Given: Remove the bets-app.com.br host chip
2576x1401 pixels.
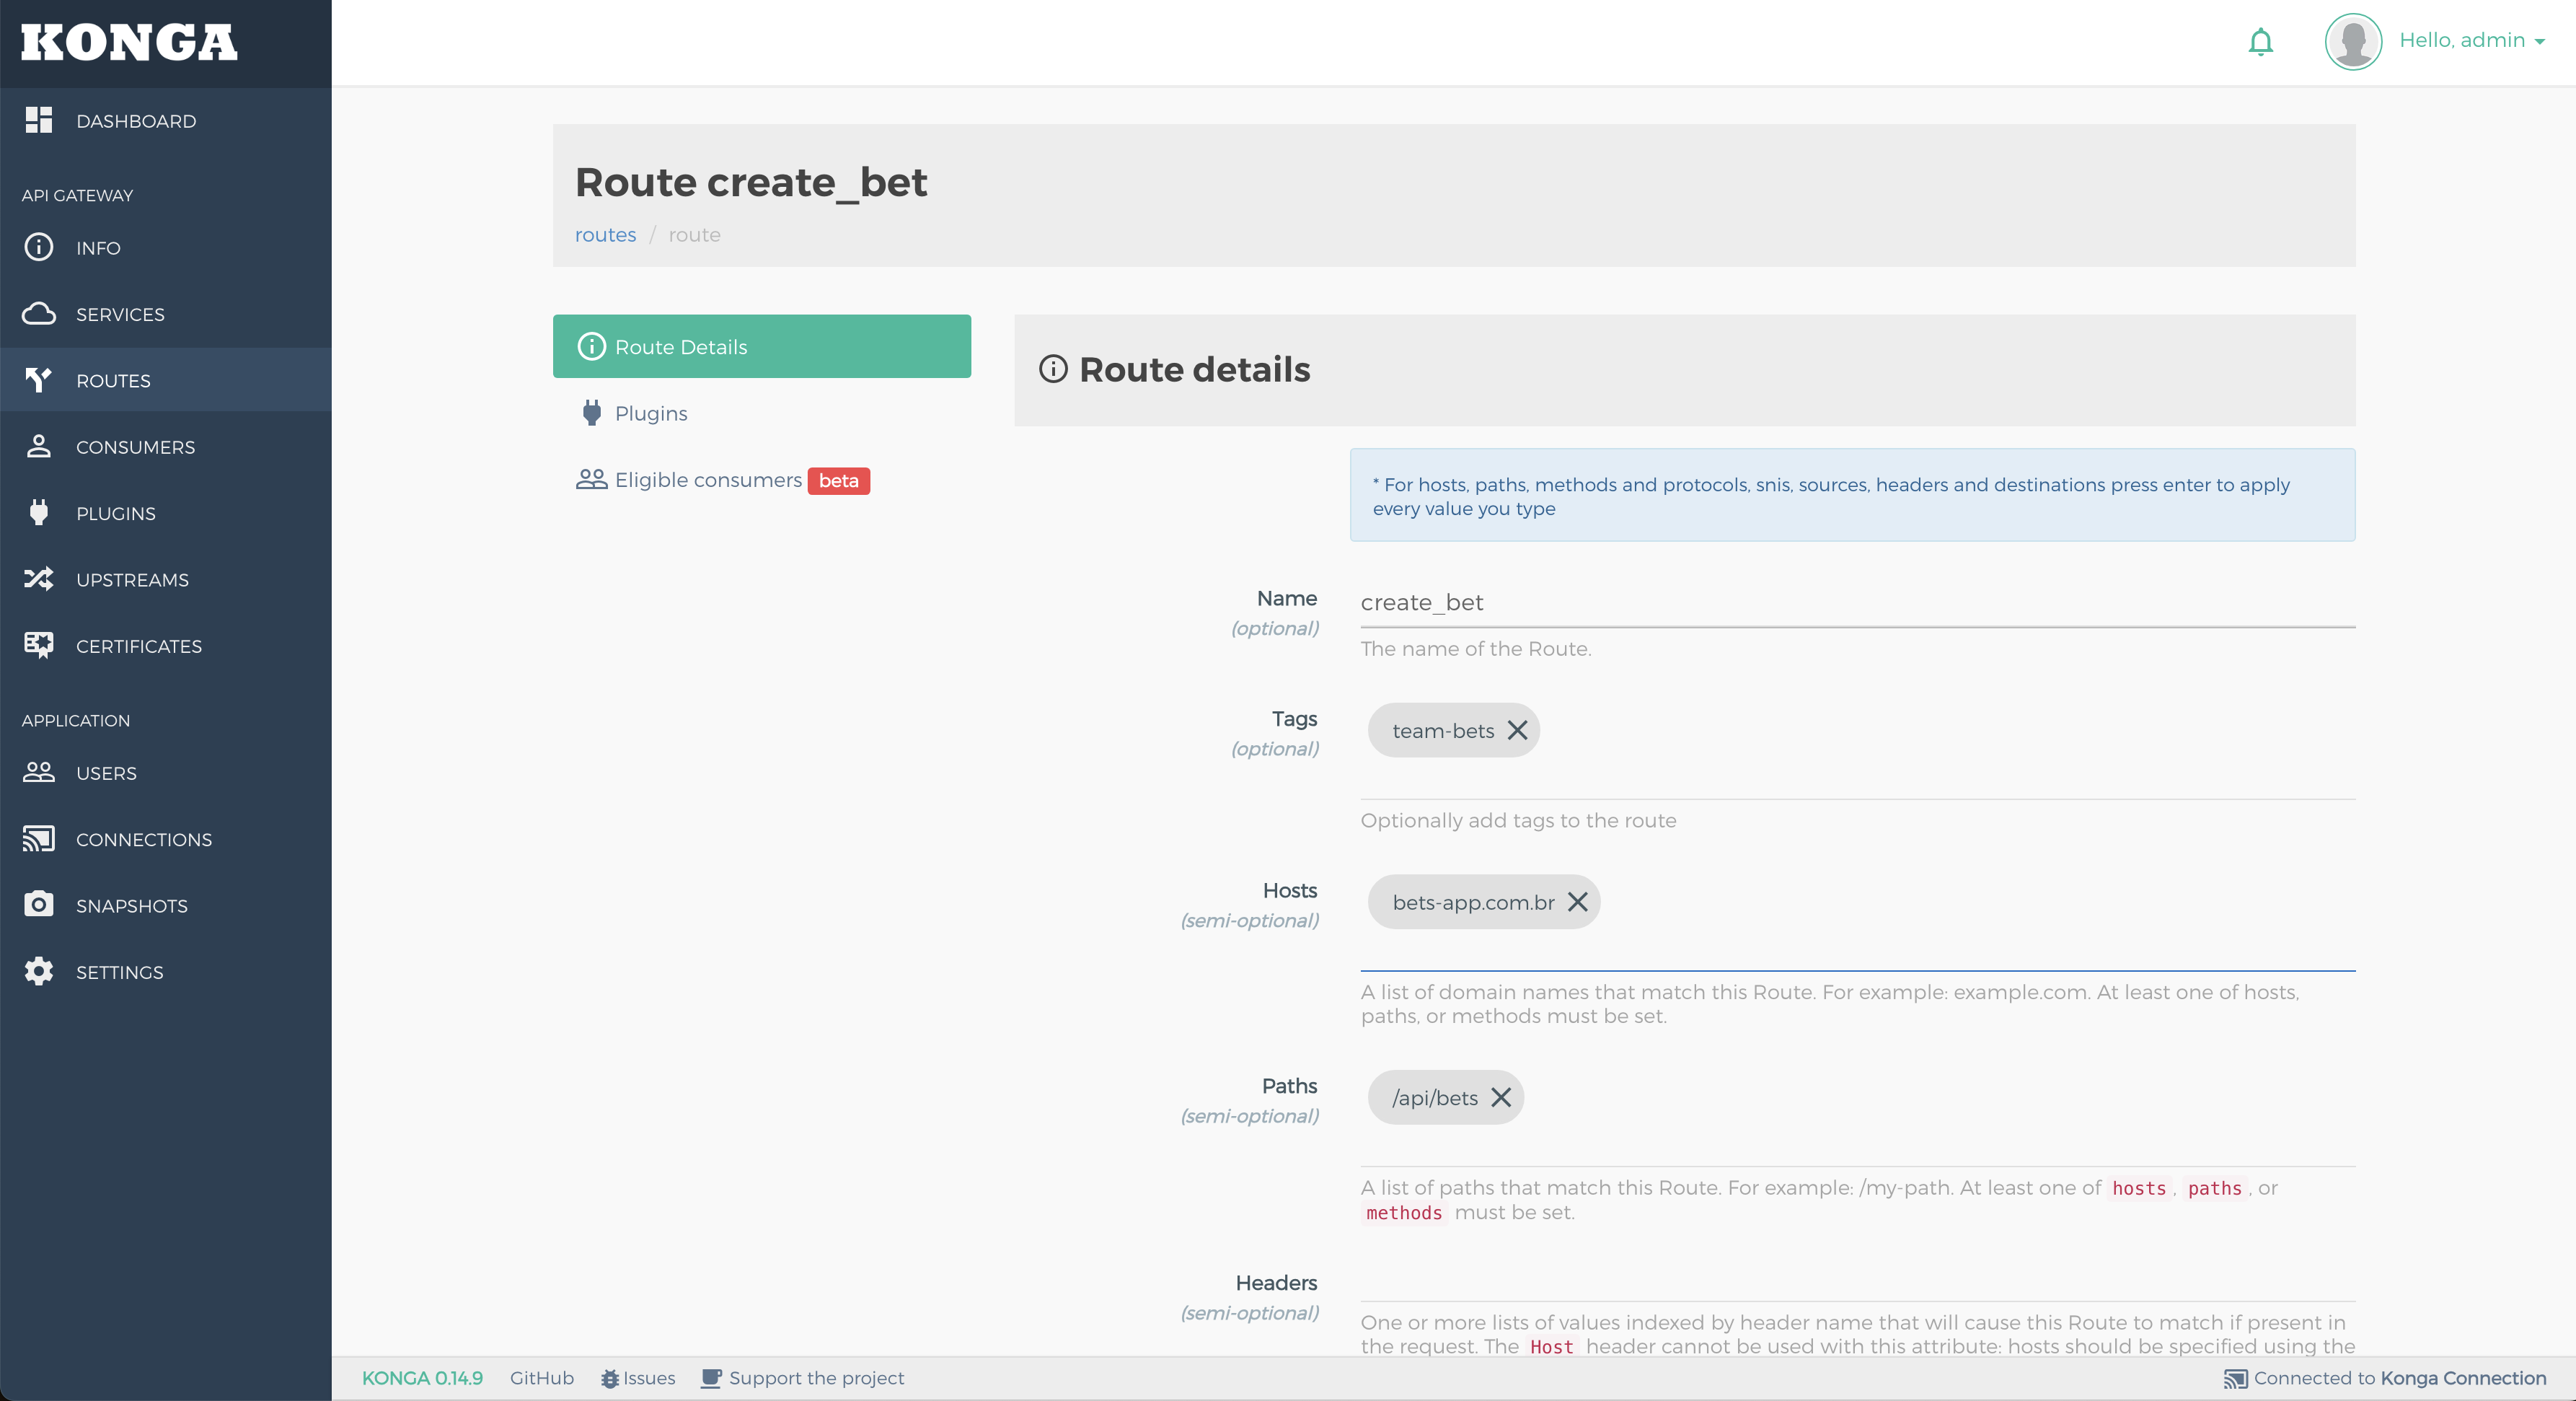Looking at the screenshot, I should (x=1577, y=902).
